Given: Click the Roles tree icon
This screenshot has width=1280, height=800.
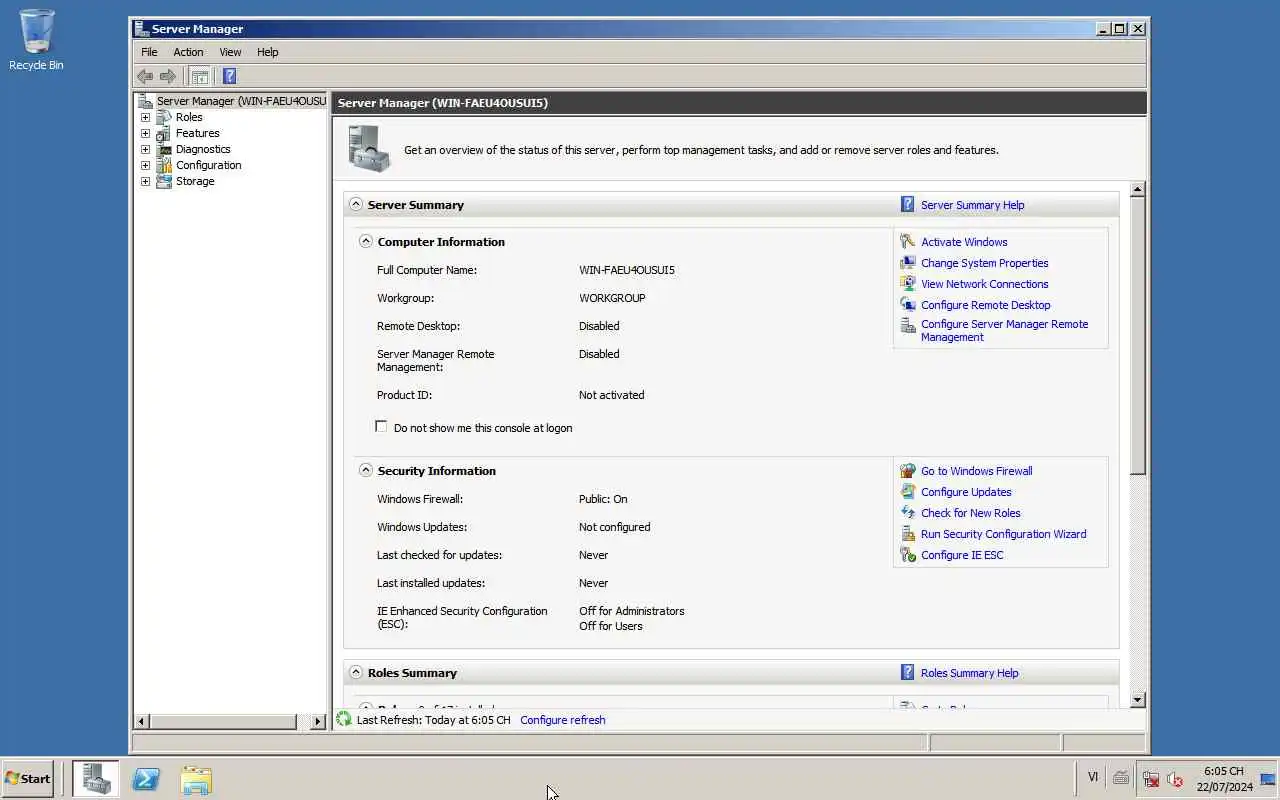Looking at the screenshot, I should pyautogui.click(x=164, y=117).
